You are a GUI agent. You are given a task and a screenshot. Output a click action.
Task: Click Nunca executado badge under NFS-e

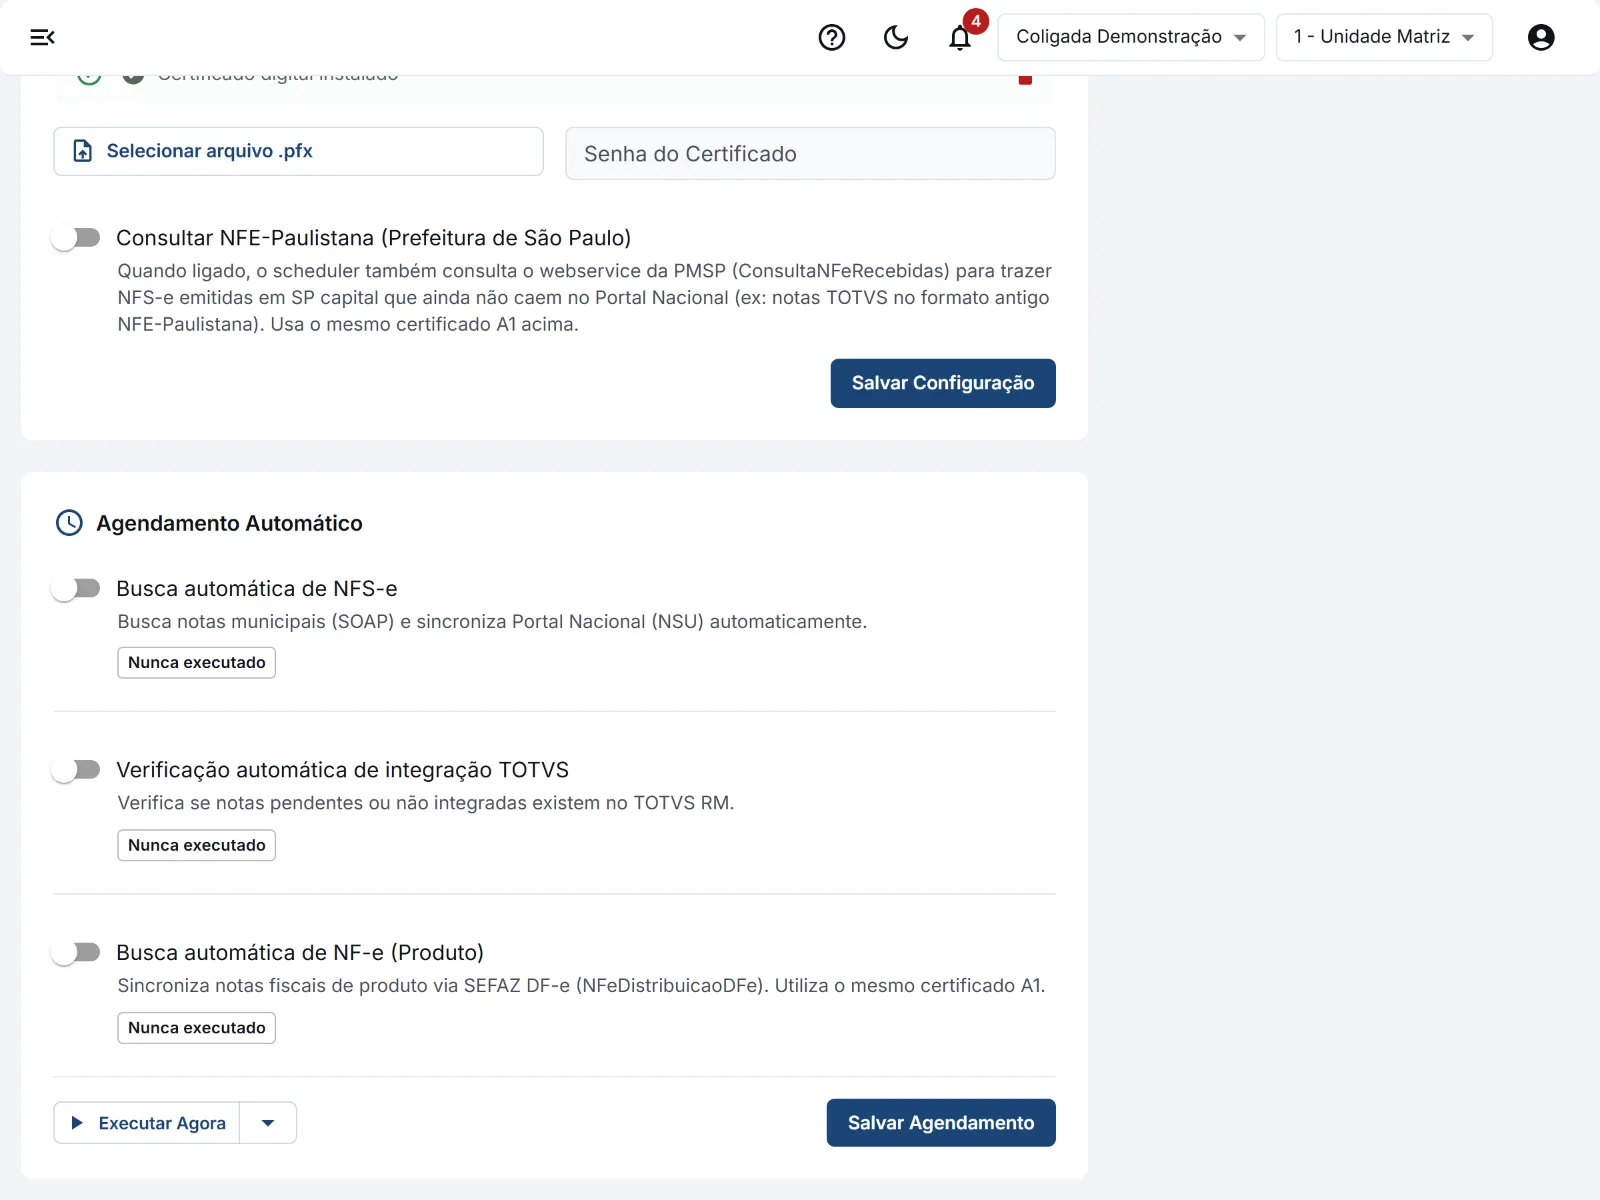pos(196,663)
